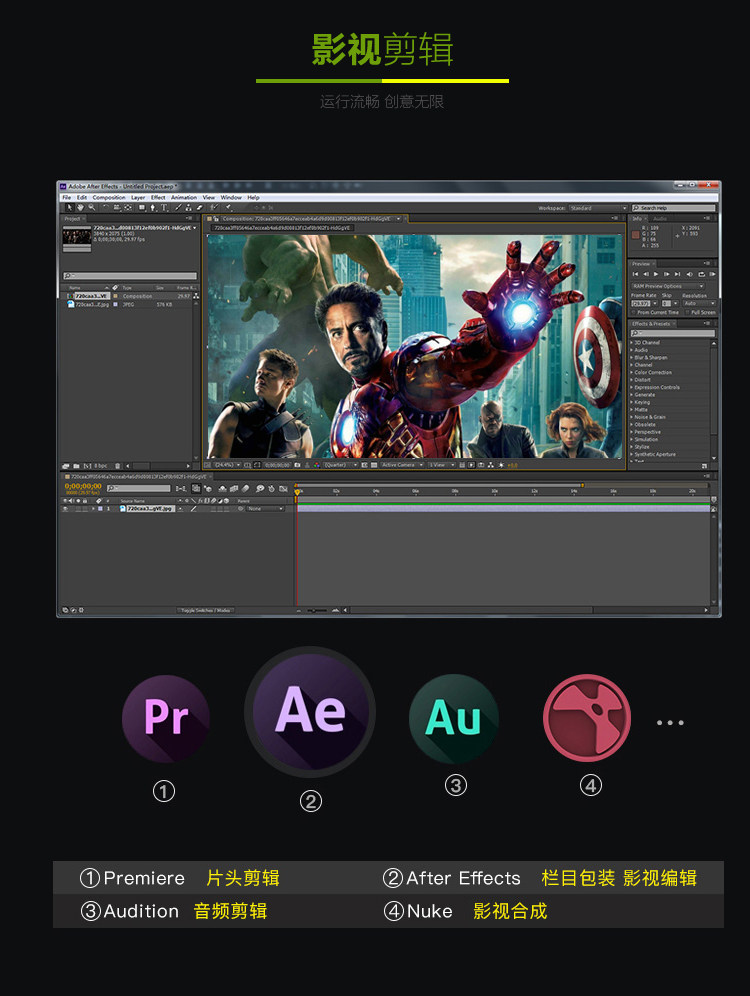Click the After Effects Ae logo

[x=310, y=711]
